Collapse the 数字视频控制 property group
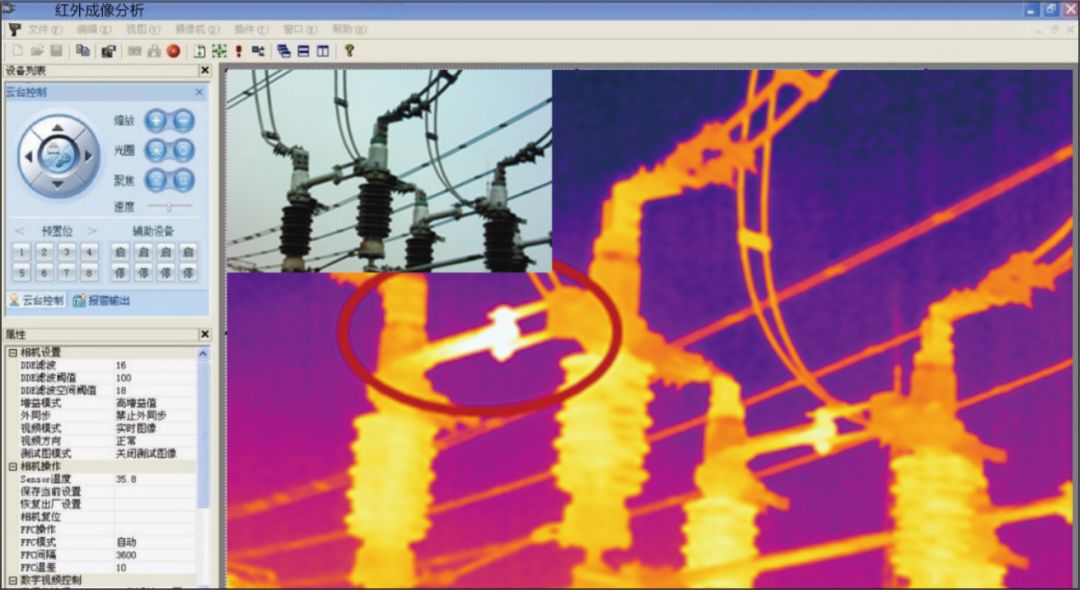Viewport: 1080px width, 590px height. click(x=12, y=580)
